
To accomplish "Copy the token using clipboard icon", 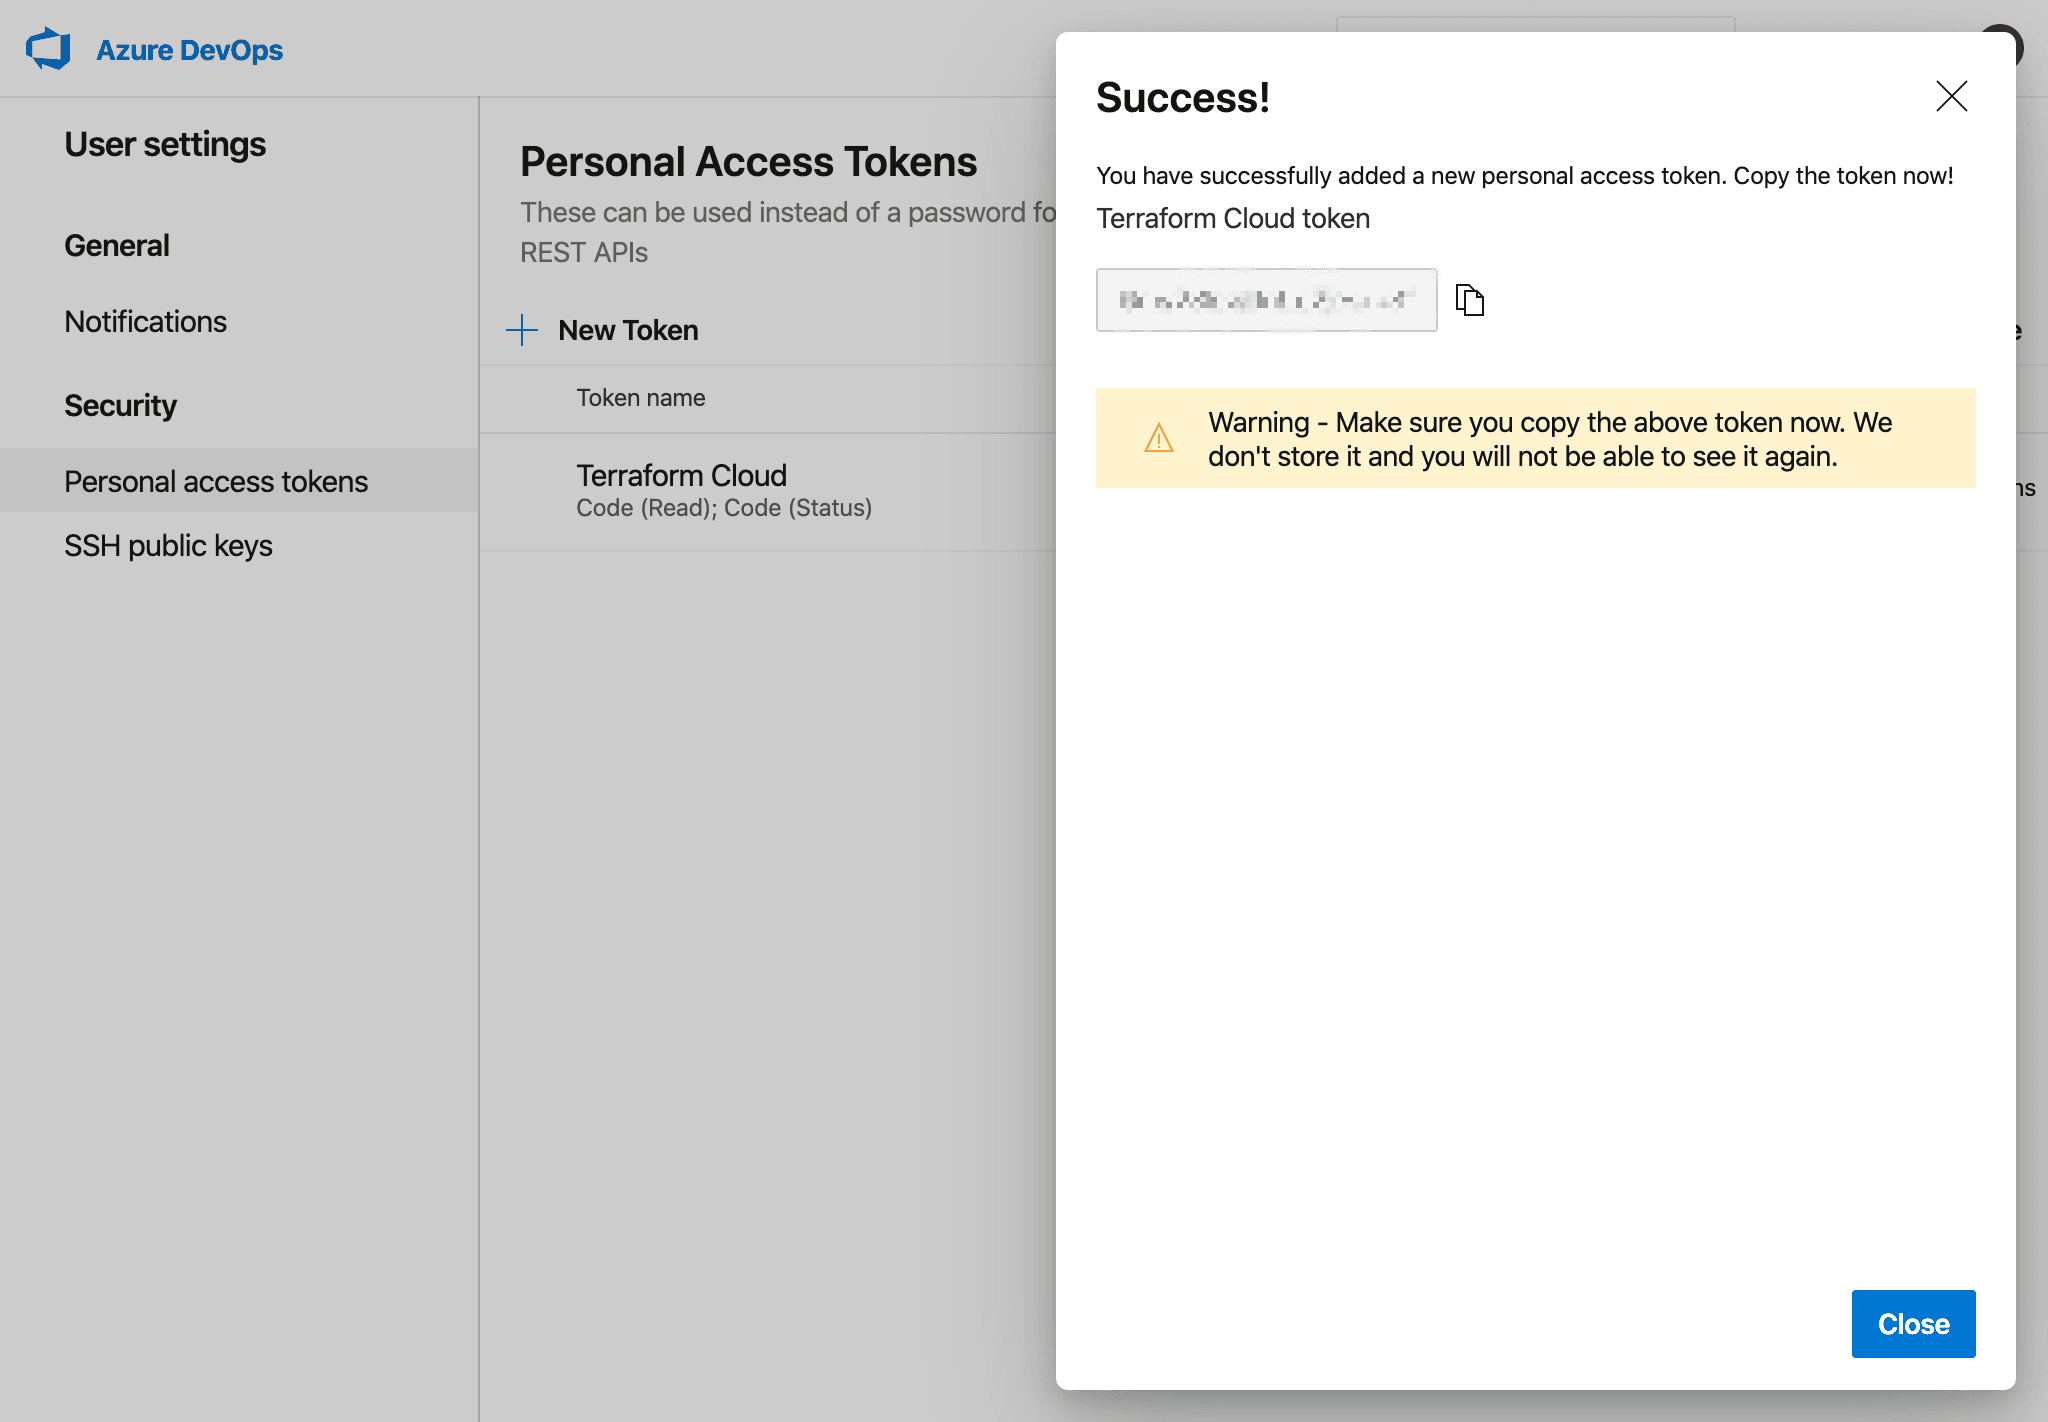I will 1469,300.
